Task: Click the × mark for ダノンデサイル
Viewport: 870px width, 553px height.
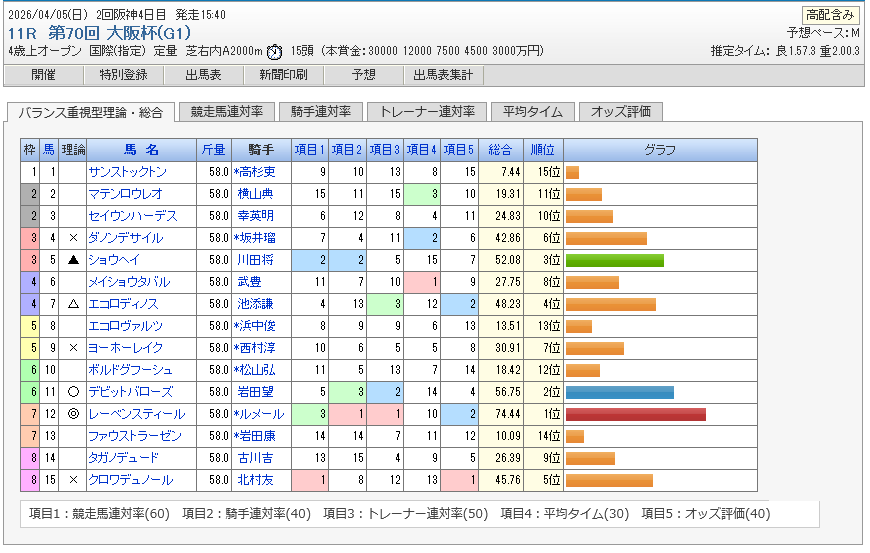Action: click(73, 238)
